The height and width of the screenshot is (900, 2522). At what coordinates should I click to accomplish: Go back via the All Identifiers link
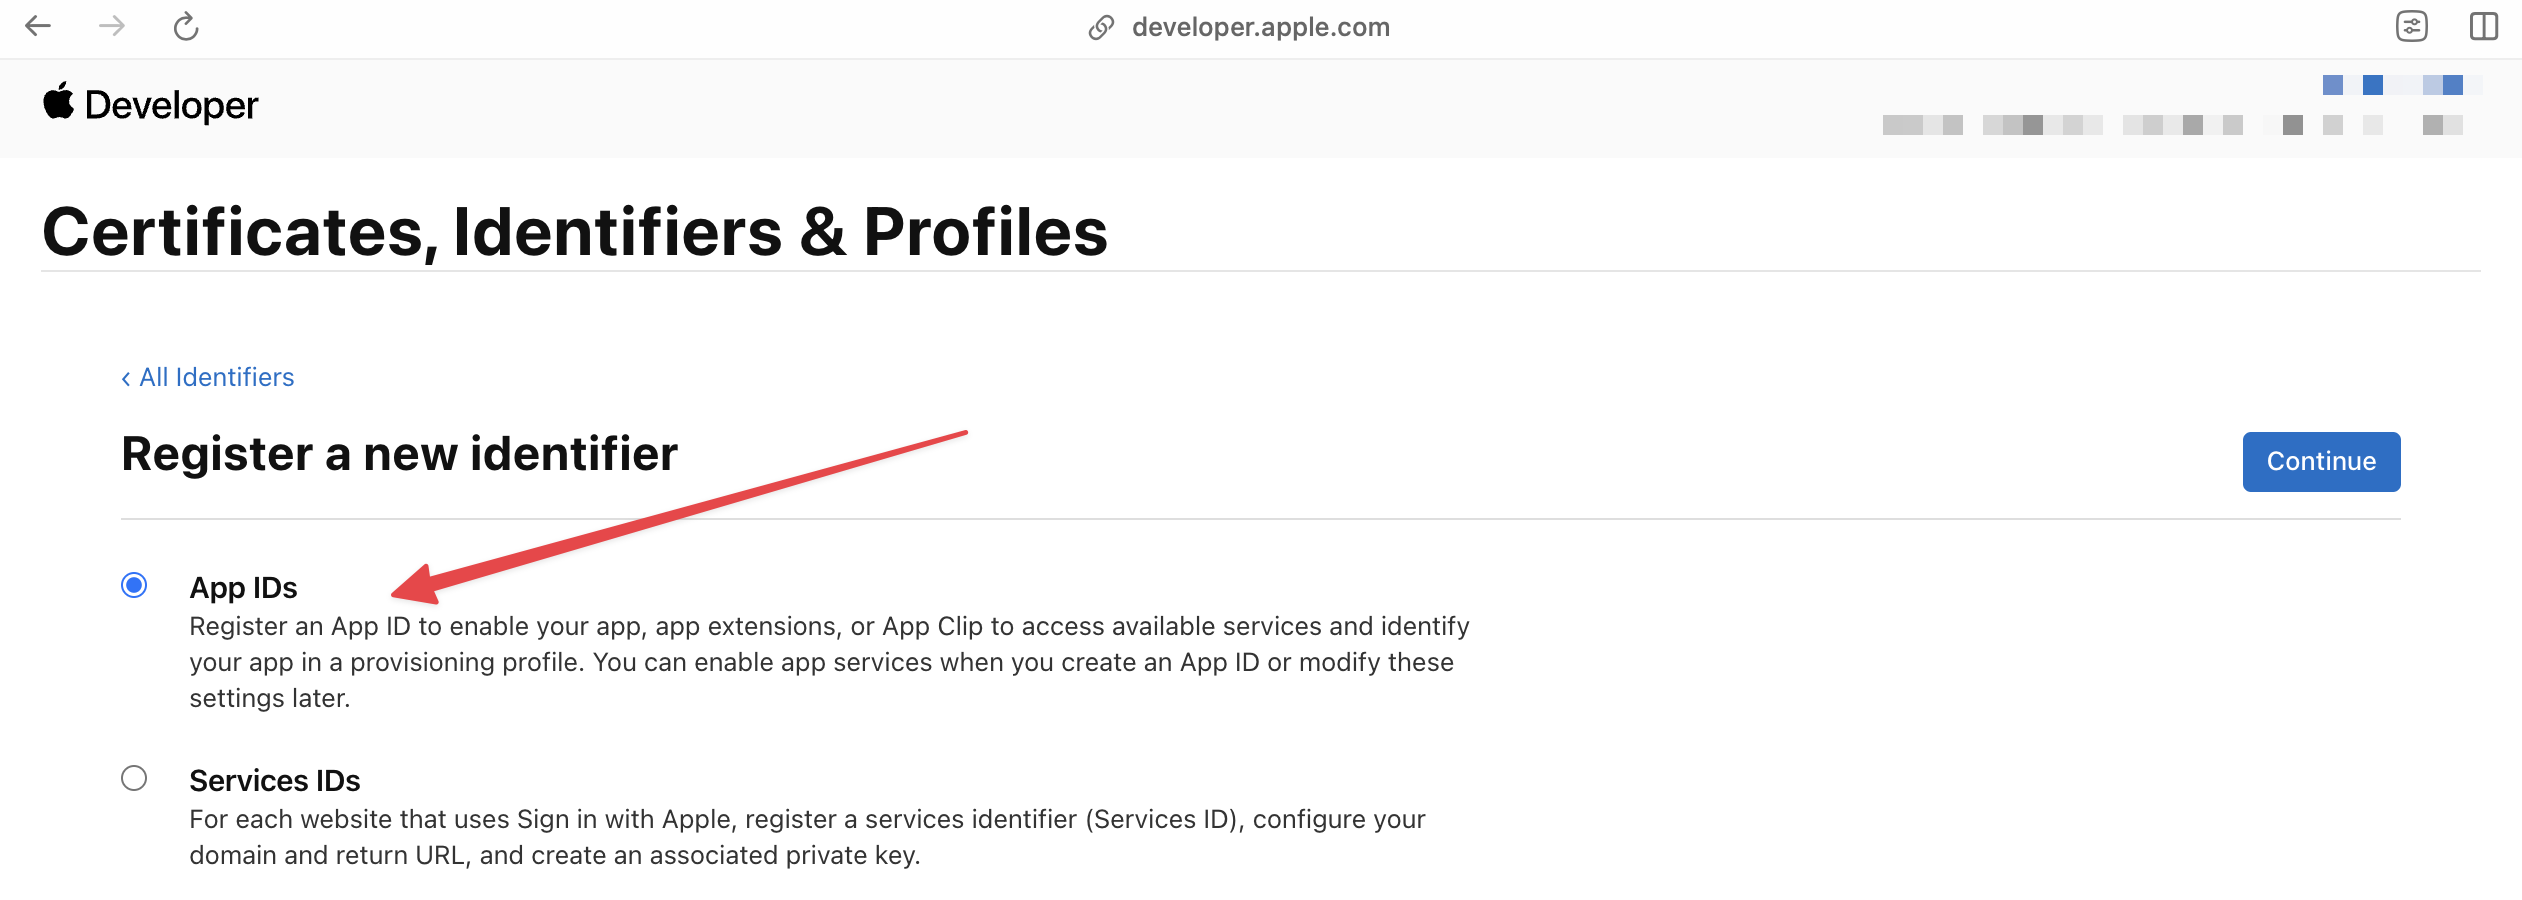[215, 377]
